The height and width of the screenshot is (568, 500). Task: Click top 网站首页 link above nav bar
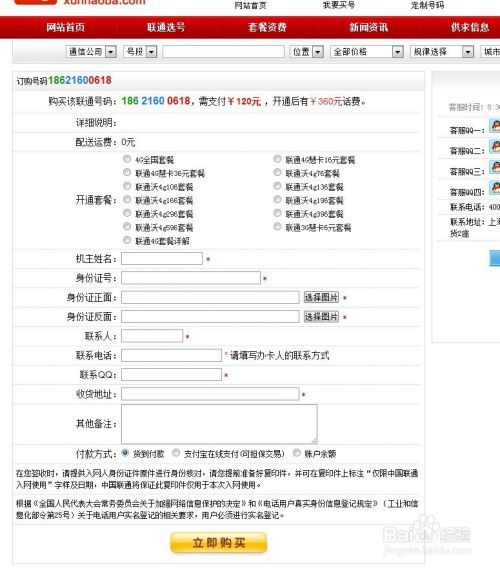point(250,5)
